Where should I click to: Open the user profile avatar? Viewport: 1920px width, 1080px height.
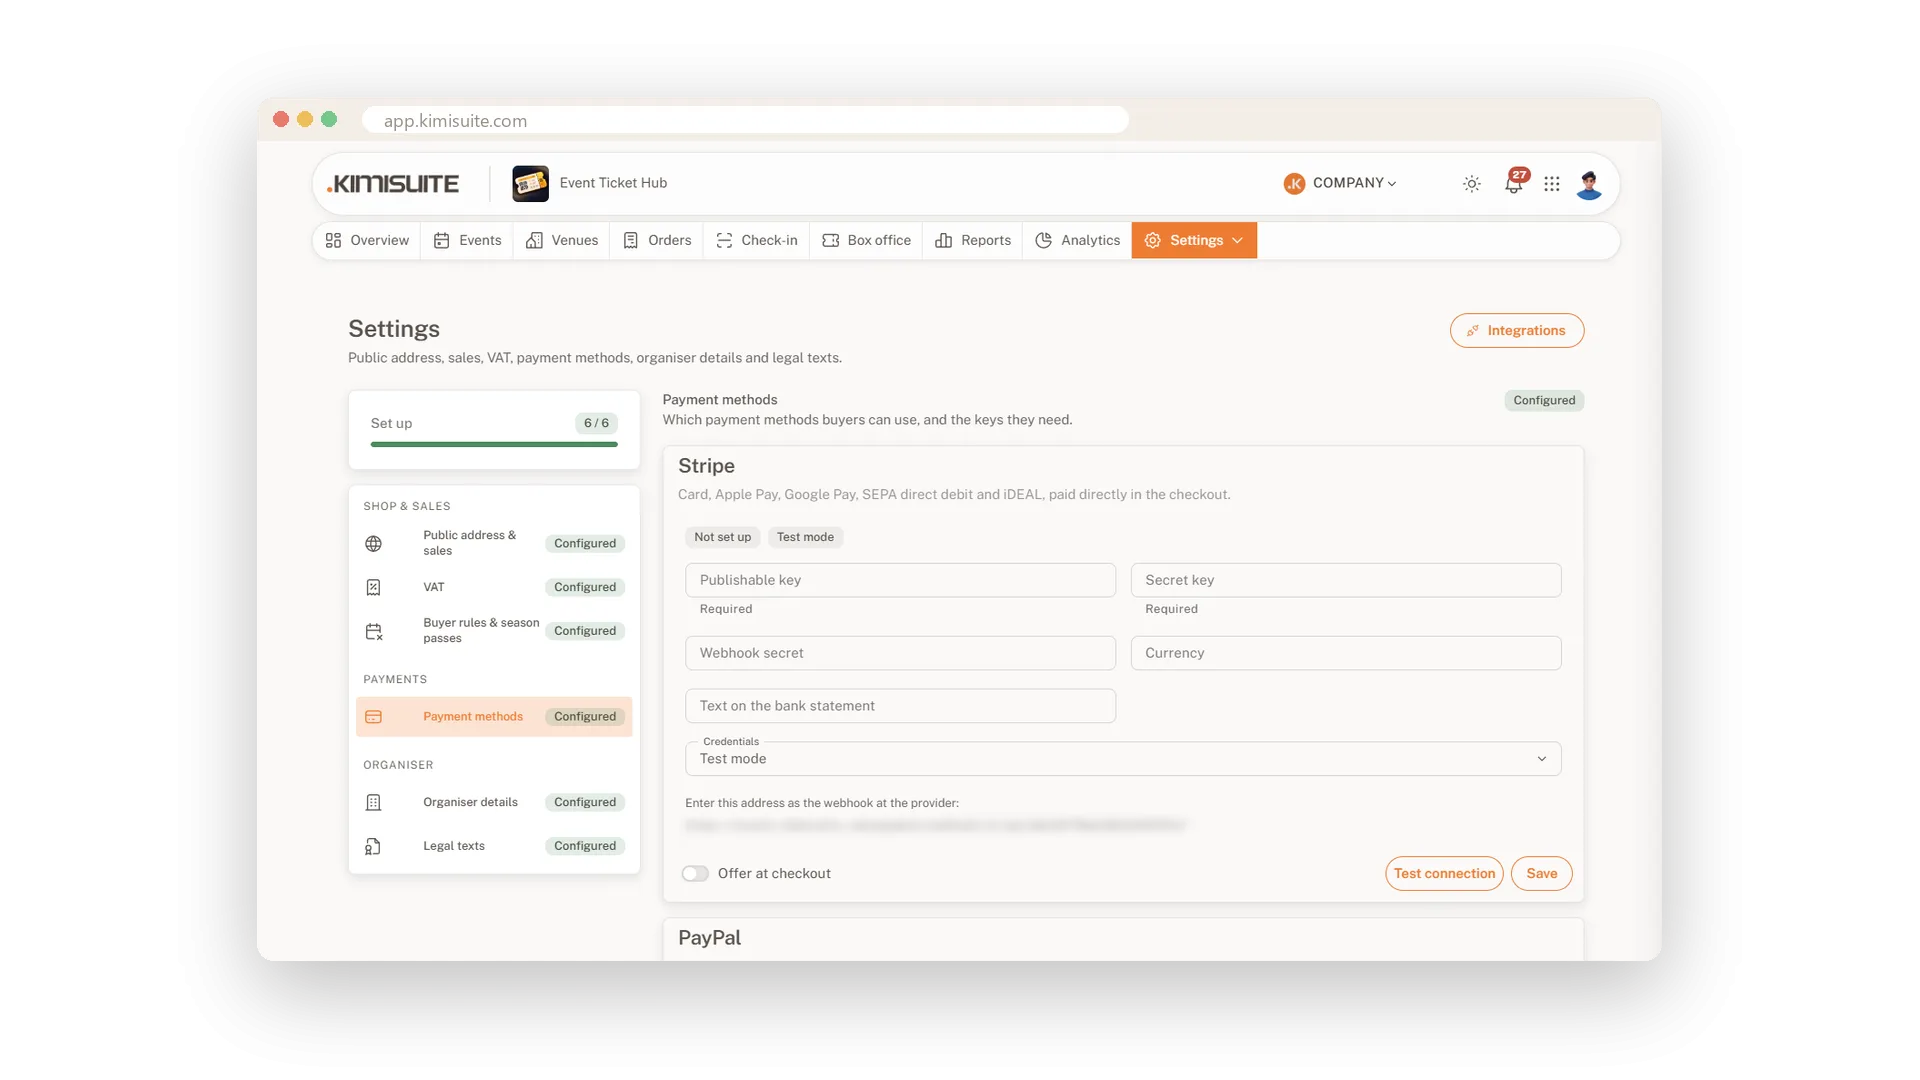[x=1589, y=184]
